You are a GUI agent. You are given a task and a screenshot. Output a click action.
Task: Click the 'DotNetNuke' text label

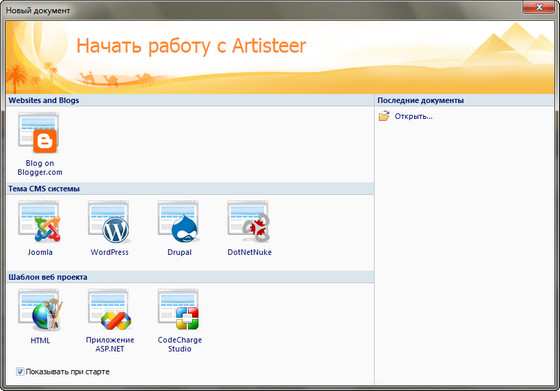pyautogui.click(x=249, y=252)
